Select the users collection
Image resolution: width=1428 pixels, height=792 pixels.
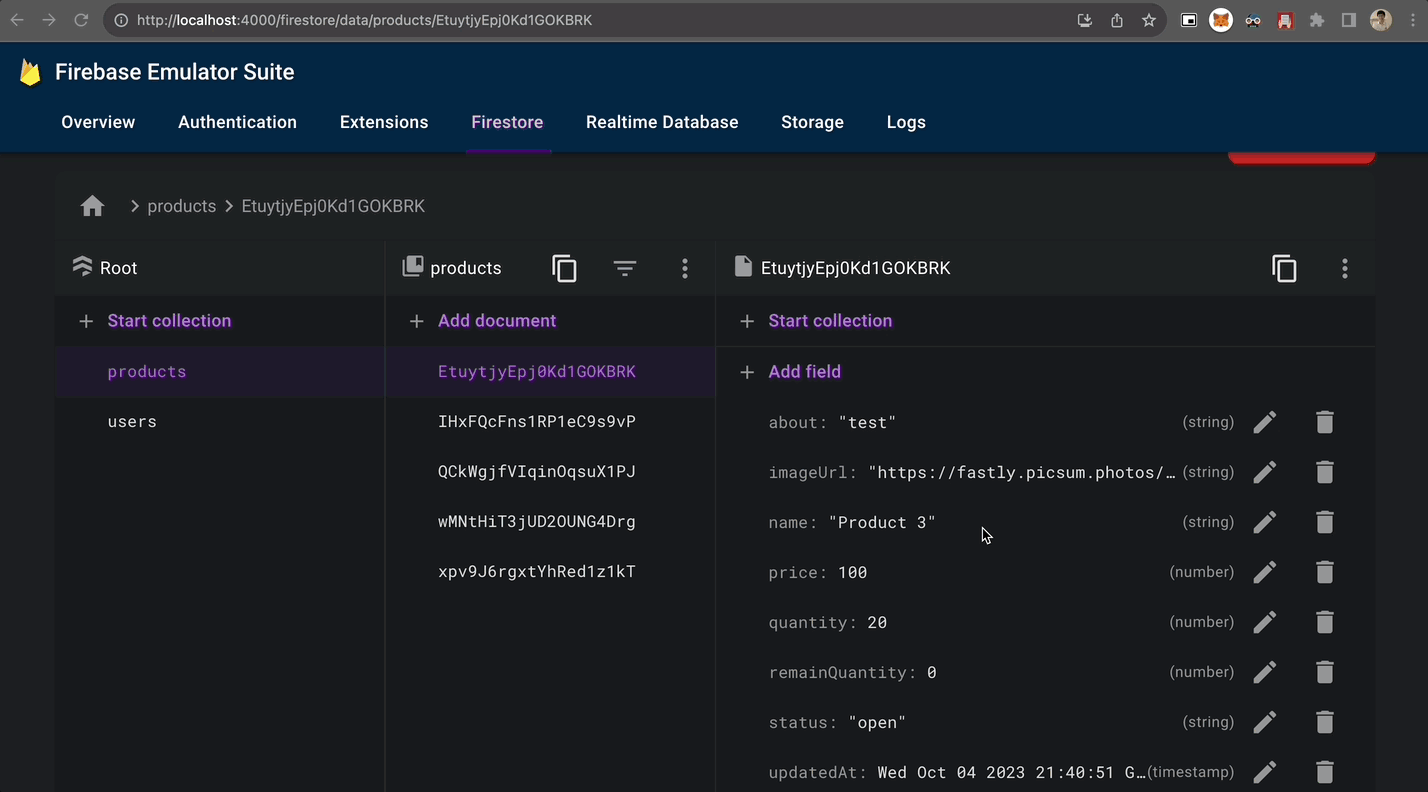[220, 422]
